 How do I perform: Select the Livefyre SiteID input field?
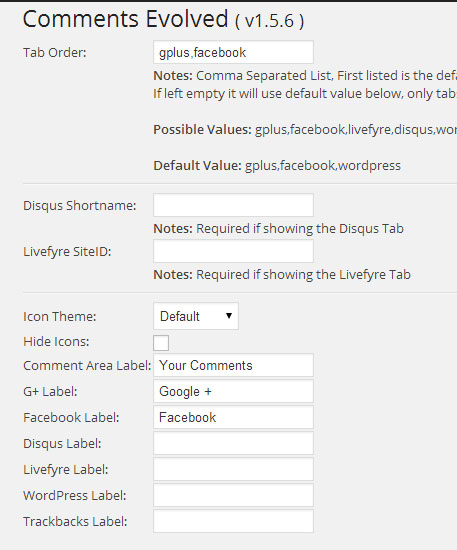click(233, 251)
